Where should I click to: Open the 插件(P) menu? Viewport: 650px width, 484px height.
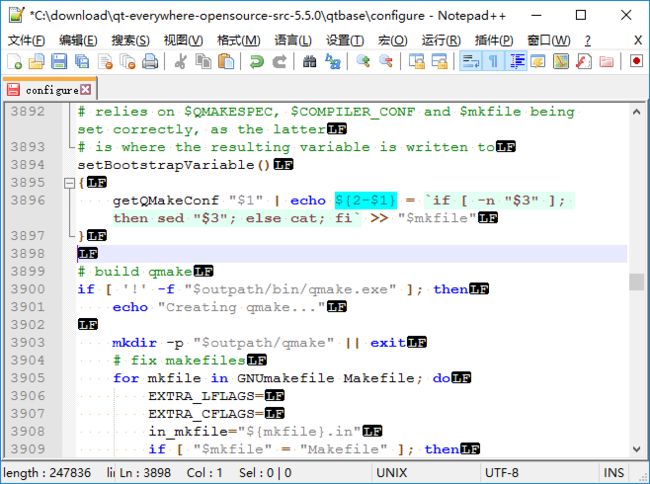click(x=494, y=40)
